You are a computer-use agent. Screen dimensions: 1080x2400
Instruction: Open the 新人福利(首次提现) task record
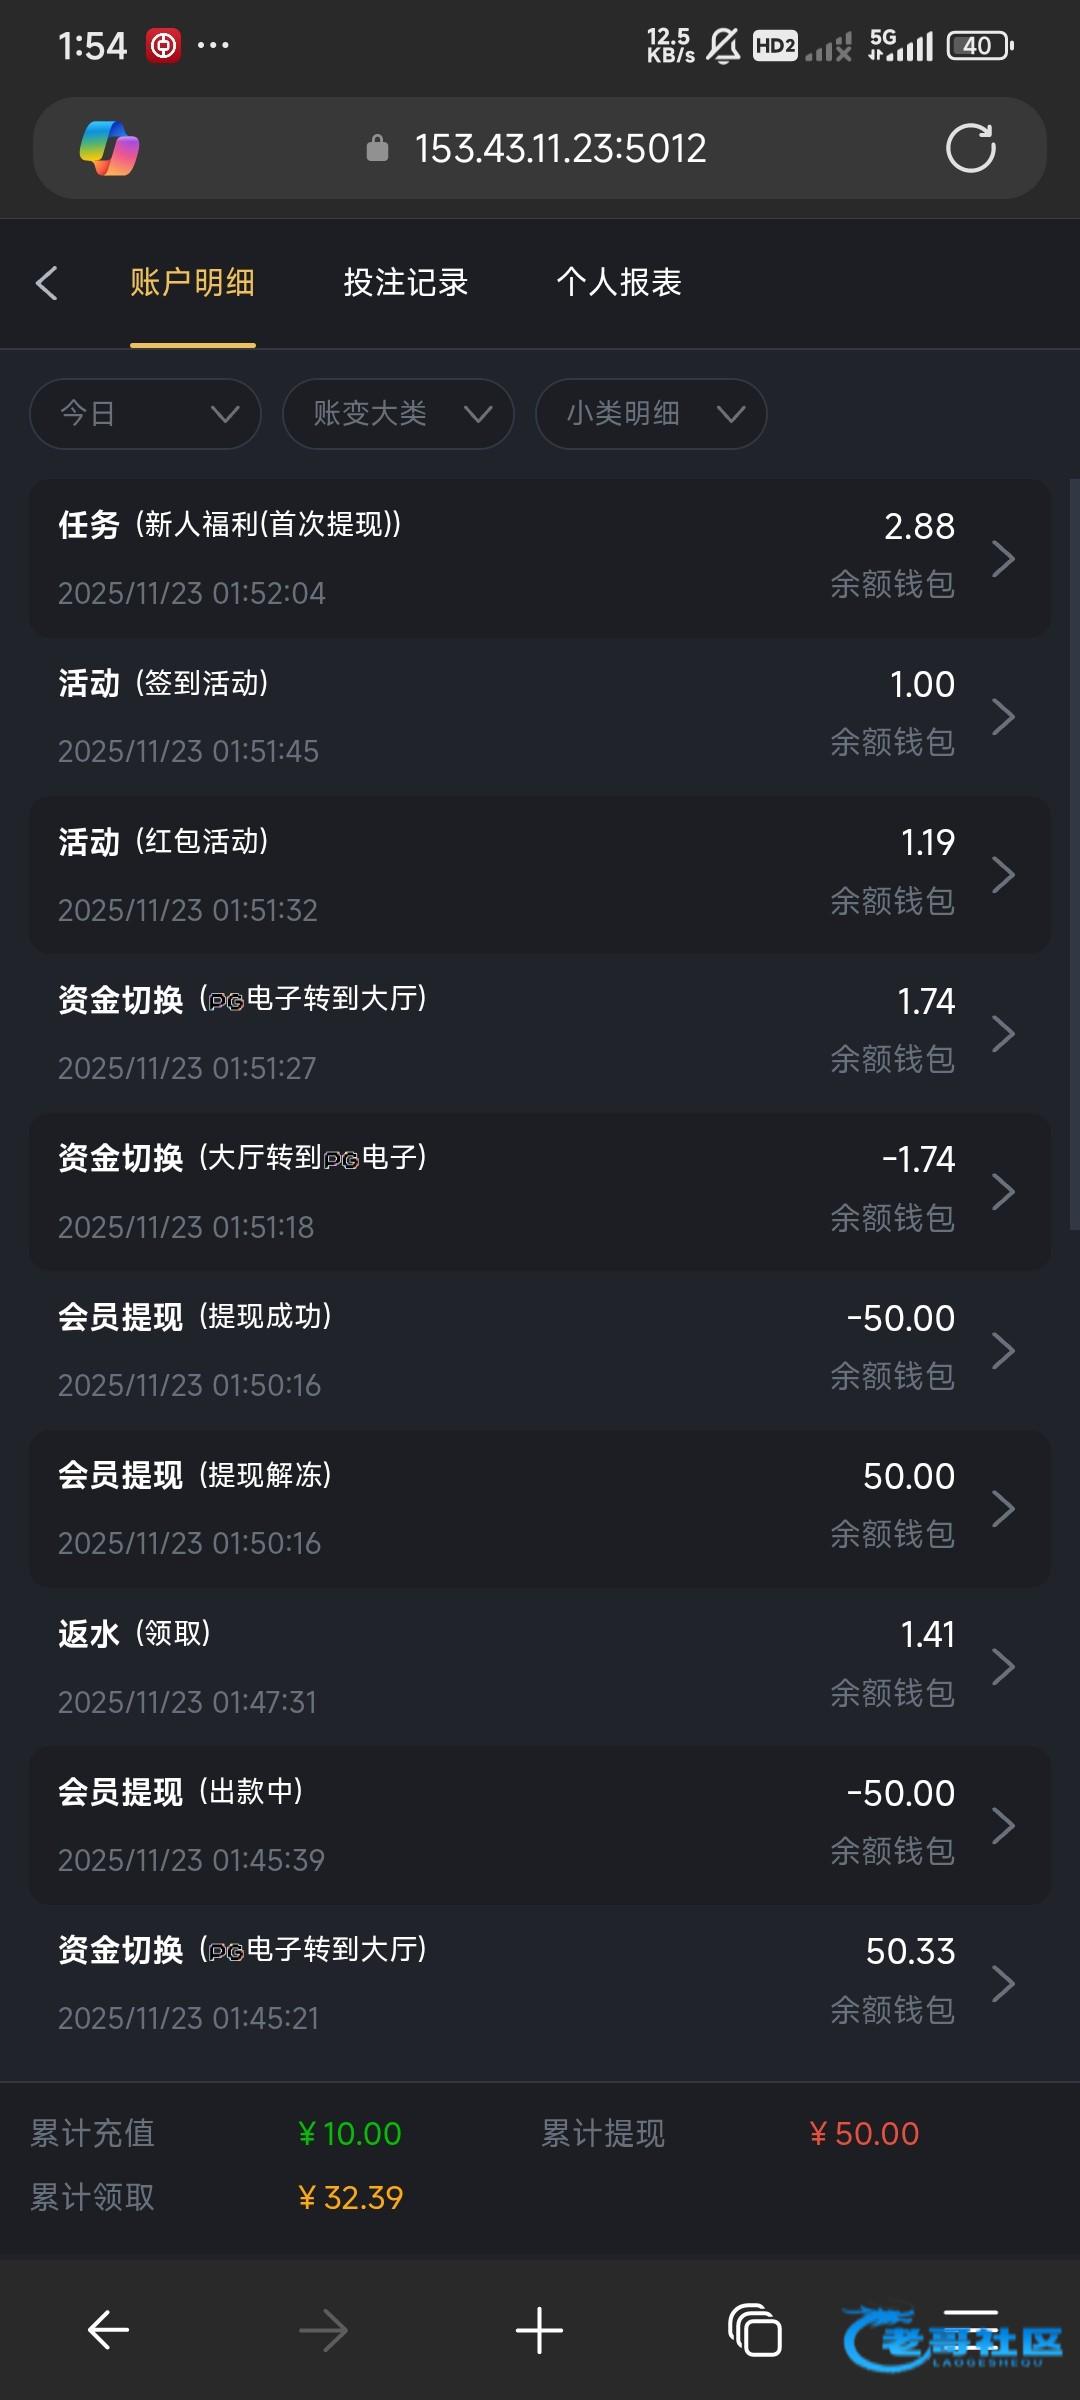click(x=540, y=558)
